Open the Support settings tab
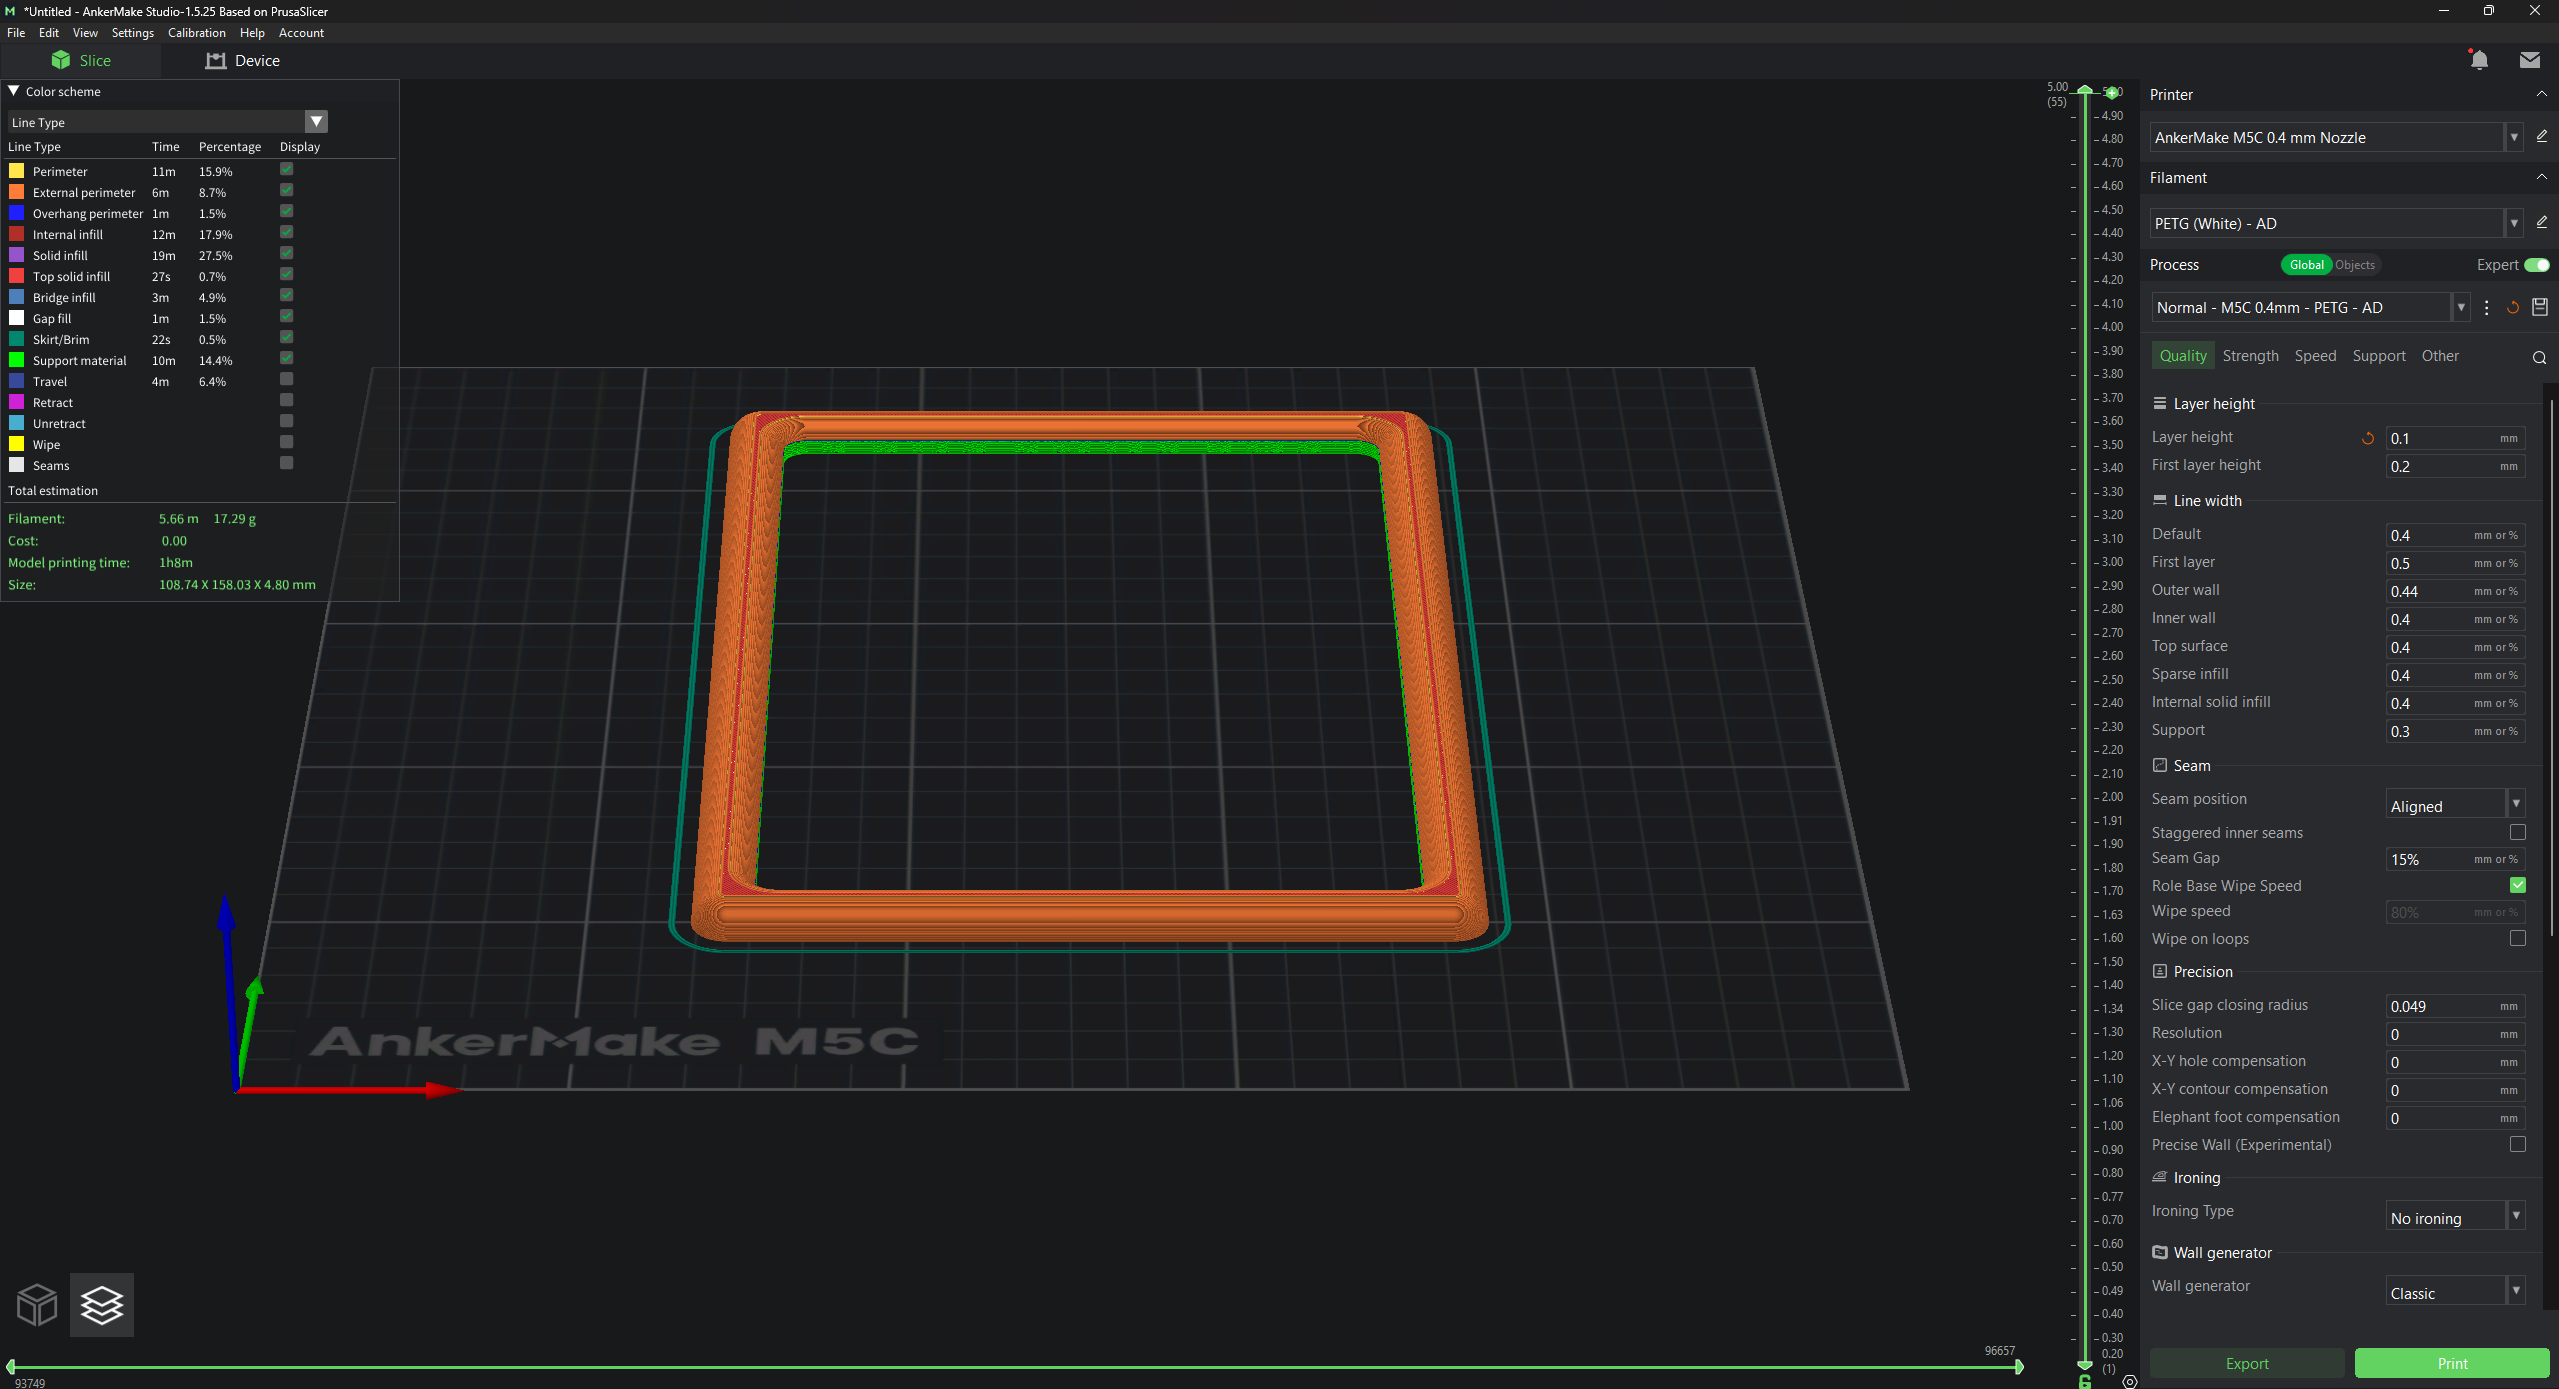The image size is (2559, 1389). [x=2378, y=356]
